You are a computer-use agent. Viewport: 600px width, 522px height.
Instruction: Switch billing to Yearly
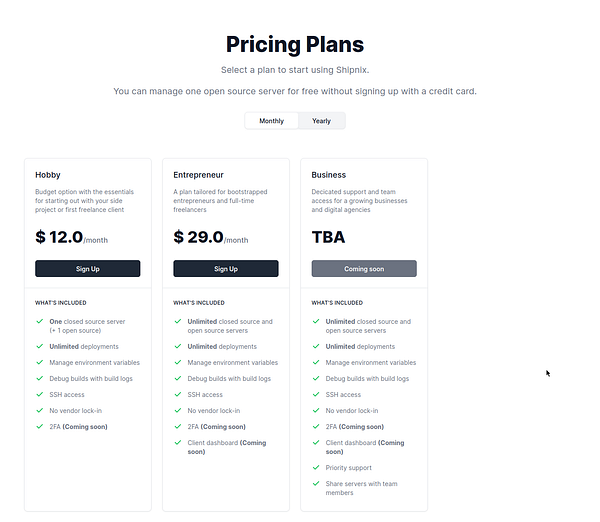[x=321, y=121]
